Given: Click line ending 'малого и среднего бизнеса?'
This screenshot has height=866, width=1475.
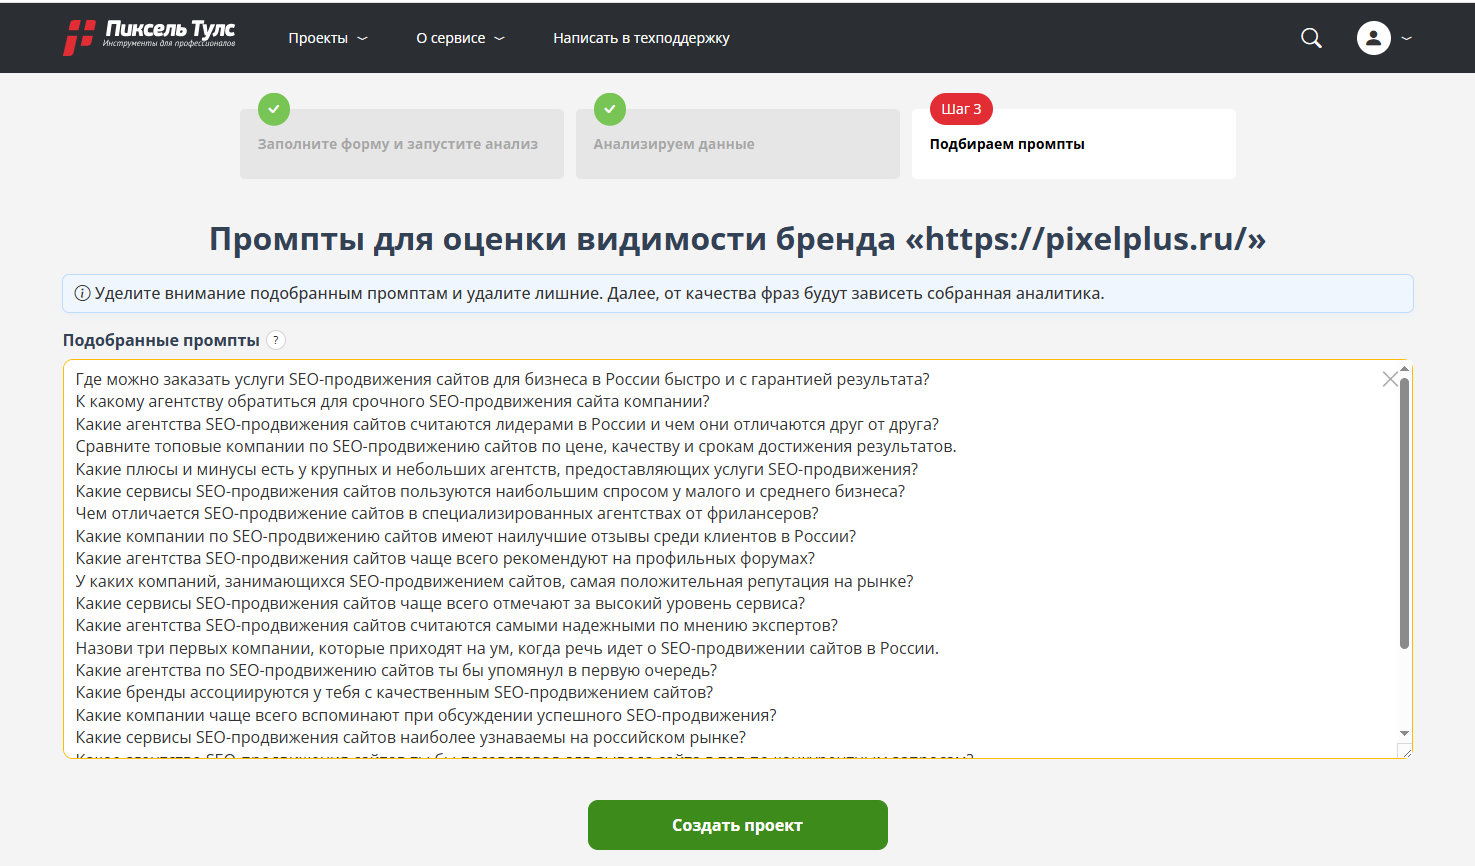Looking at the screenshot, I should click(x=490, y=491).
